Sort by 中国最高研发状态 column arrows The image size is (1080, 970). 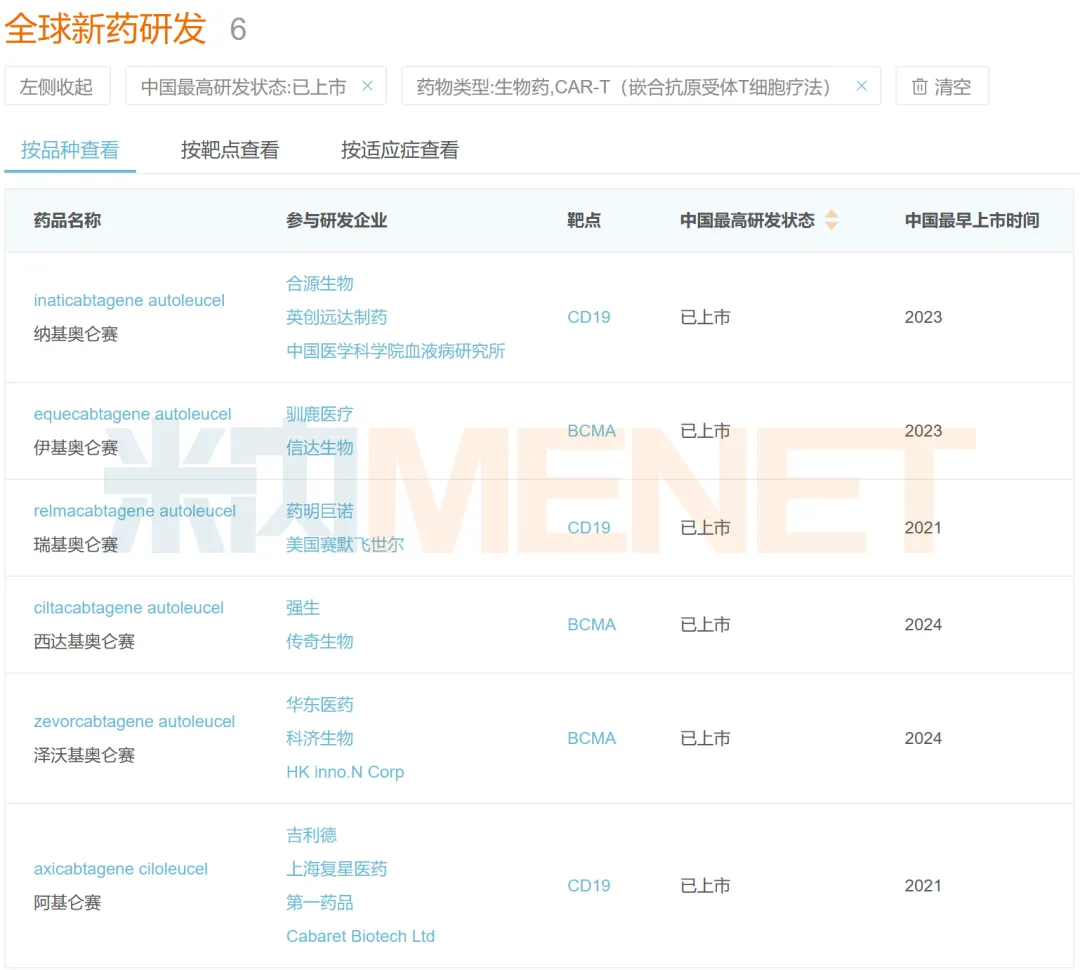[831, 220]
